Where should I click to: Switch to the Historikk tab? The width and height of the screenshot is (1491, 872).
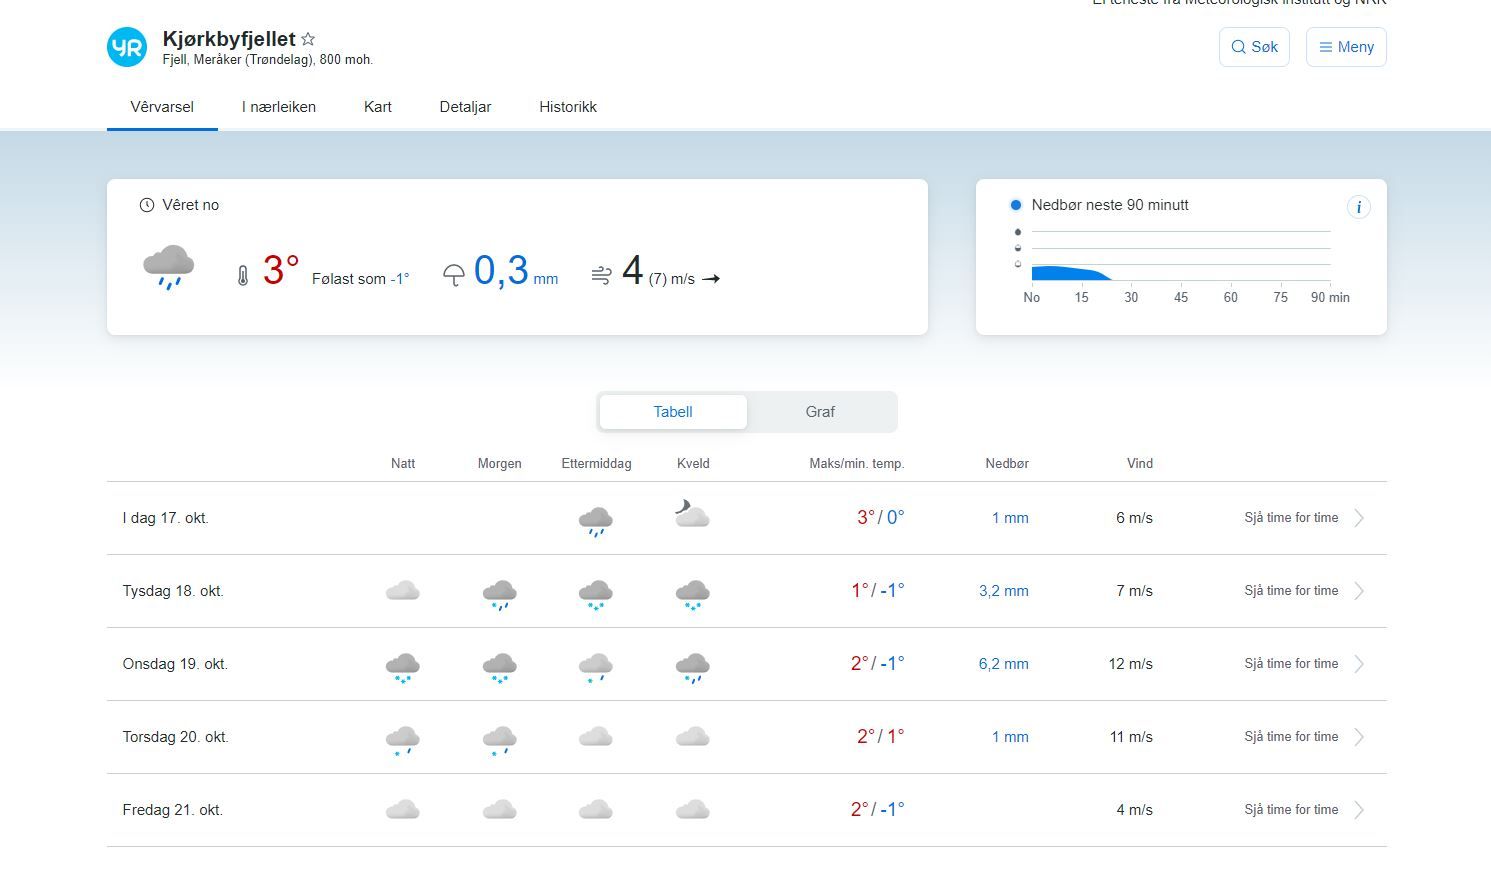point(567,106)
